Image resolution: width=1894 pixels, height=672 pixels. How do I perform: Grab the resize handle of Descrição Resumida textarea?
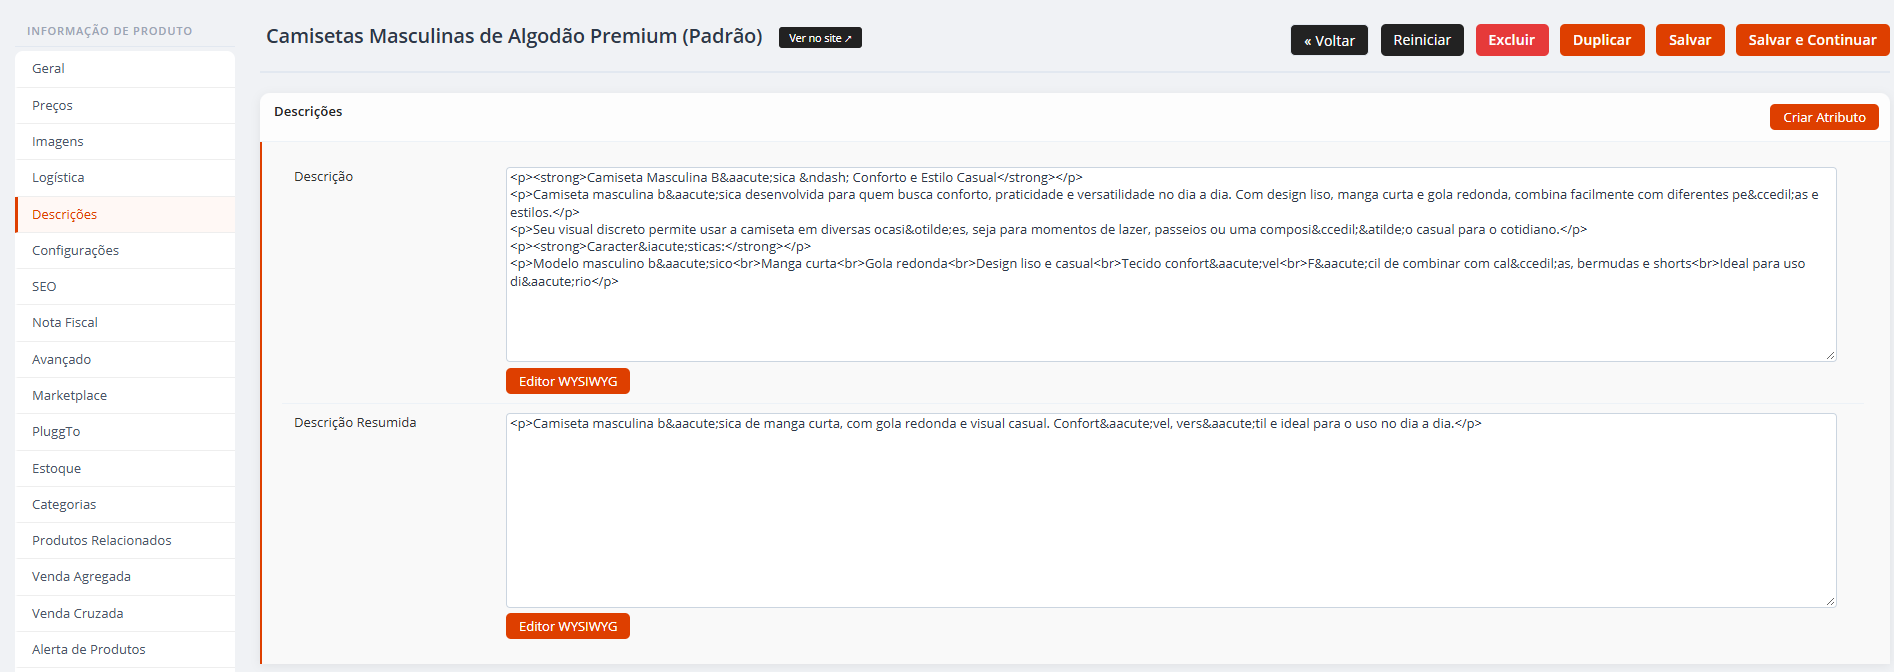coord(1830,601)
